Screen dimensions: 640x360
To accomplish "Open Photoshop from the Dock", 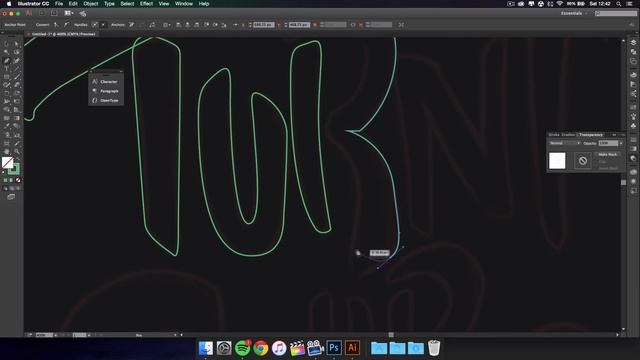I will (x=334, y=348).
